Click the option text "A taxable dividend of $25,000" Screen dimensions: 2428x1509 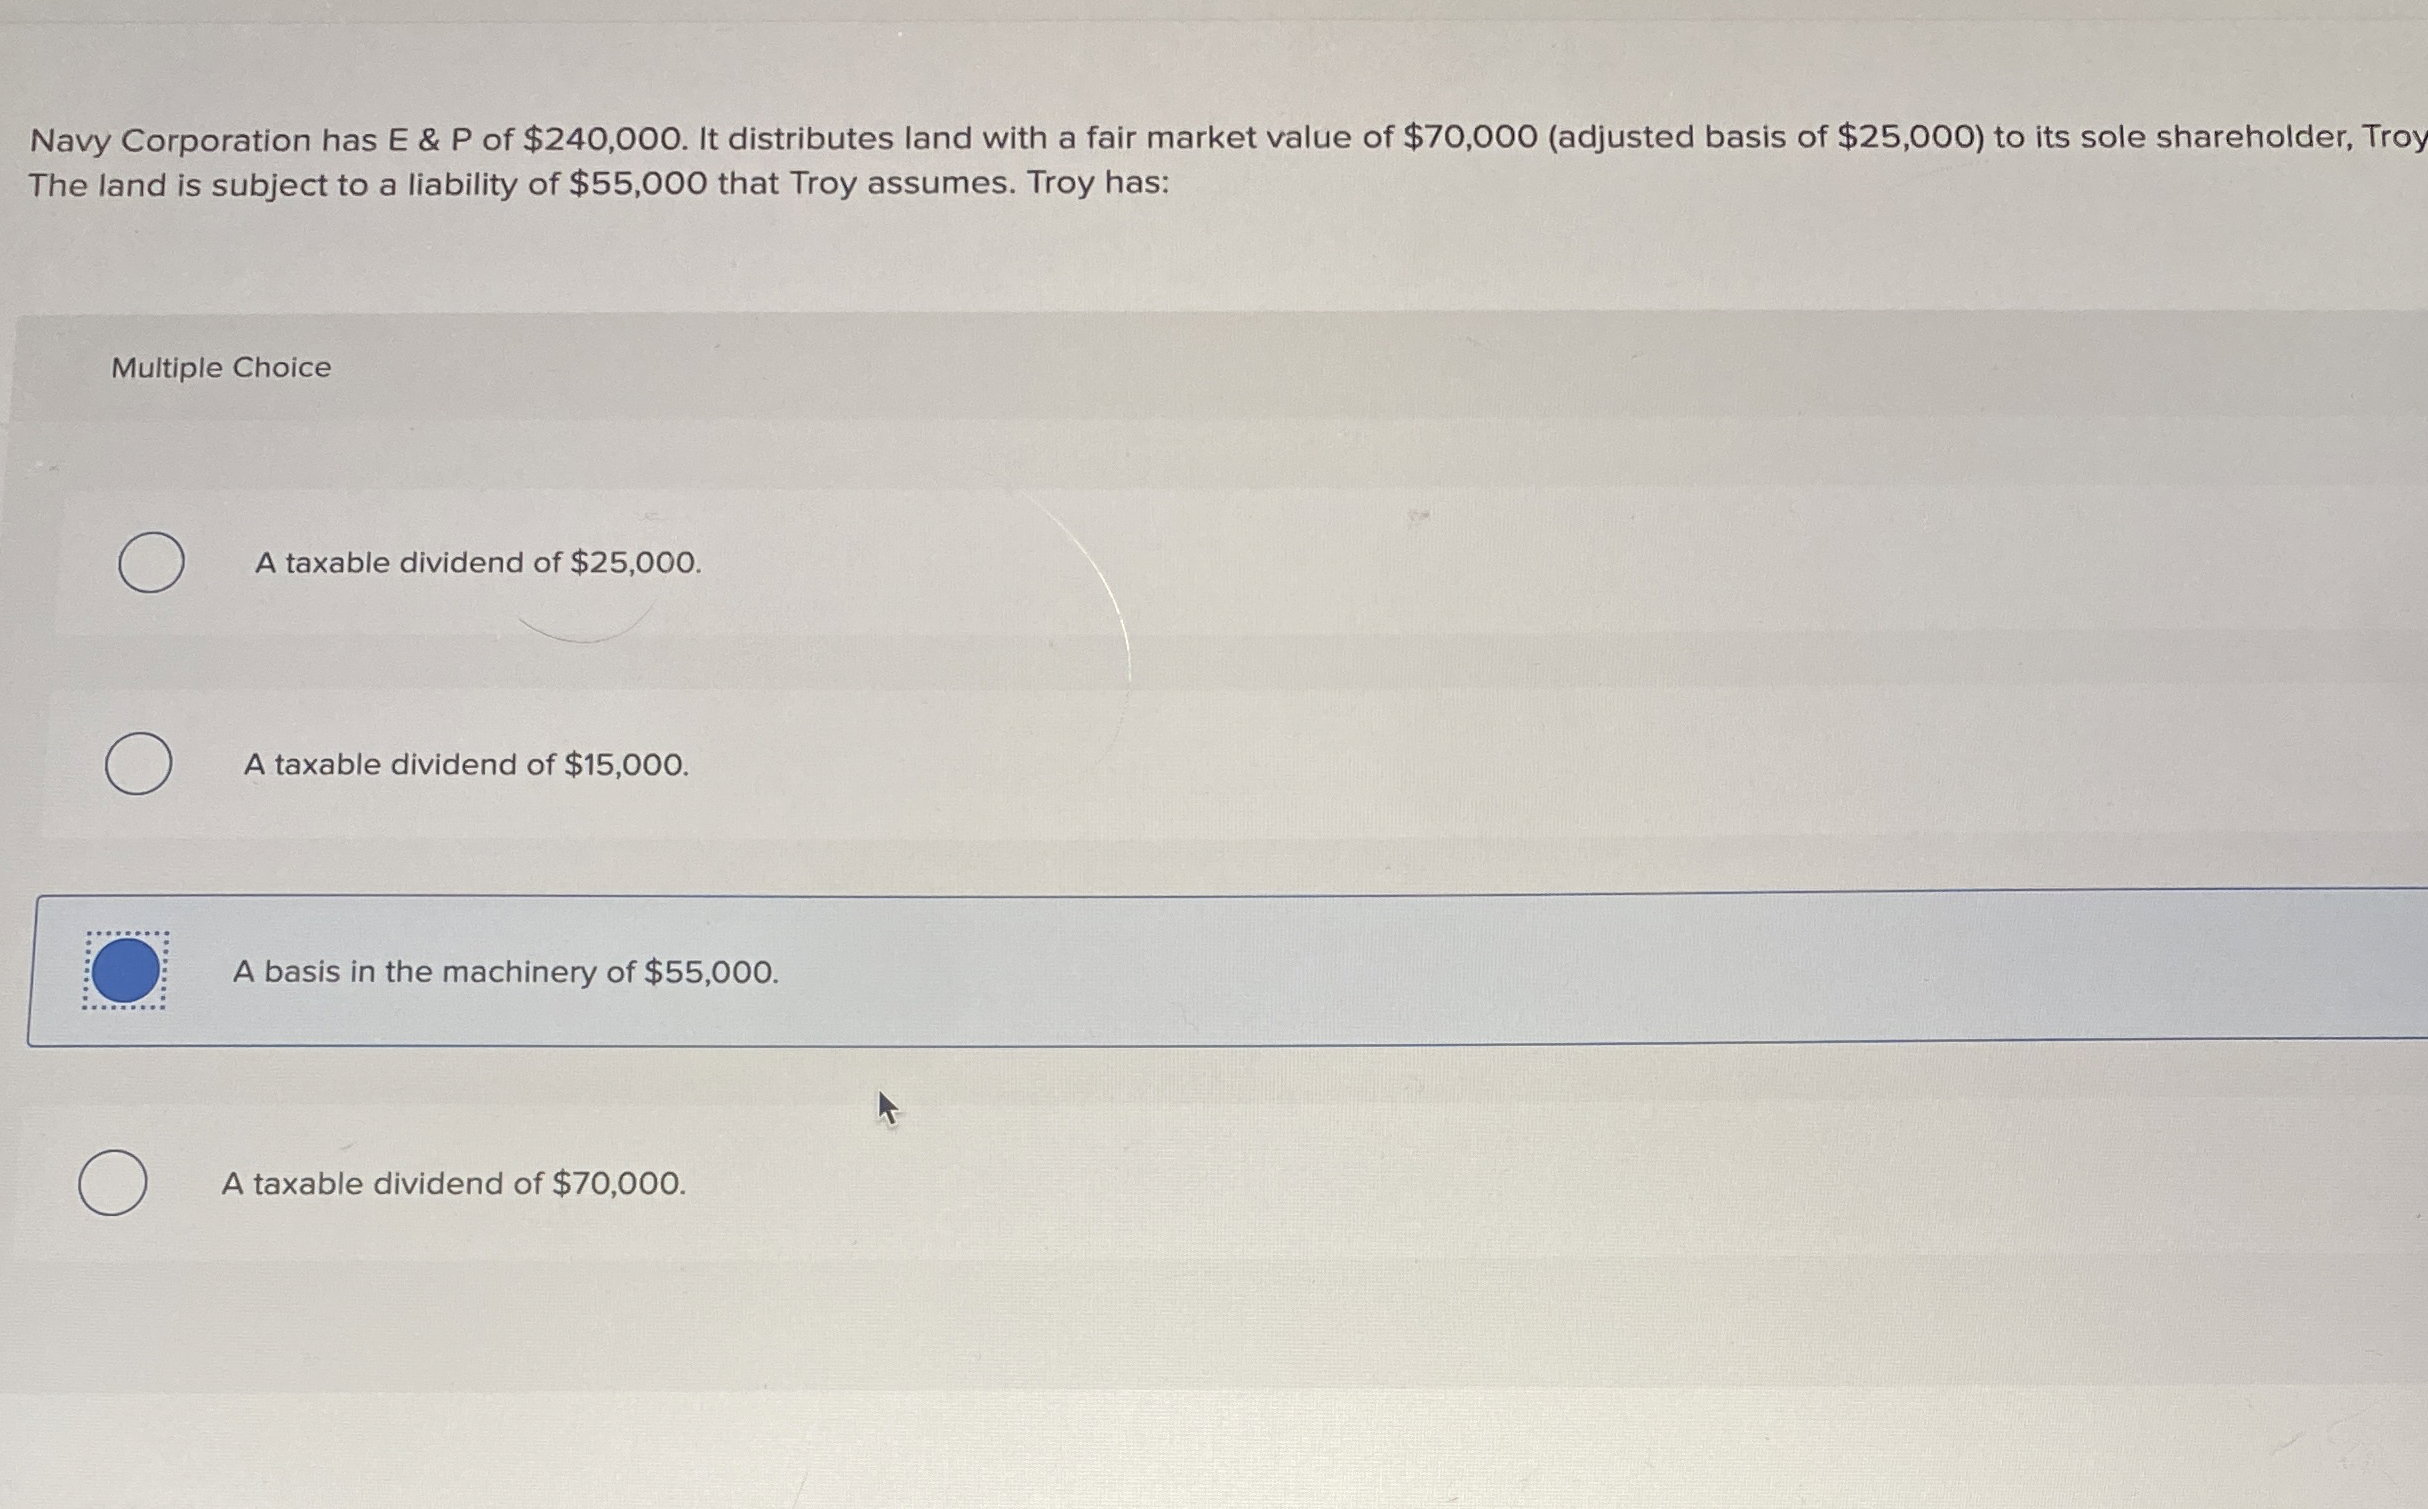pos(477,563)
